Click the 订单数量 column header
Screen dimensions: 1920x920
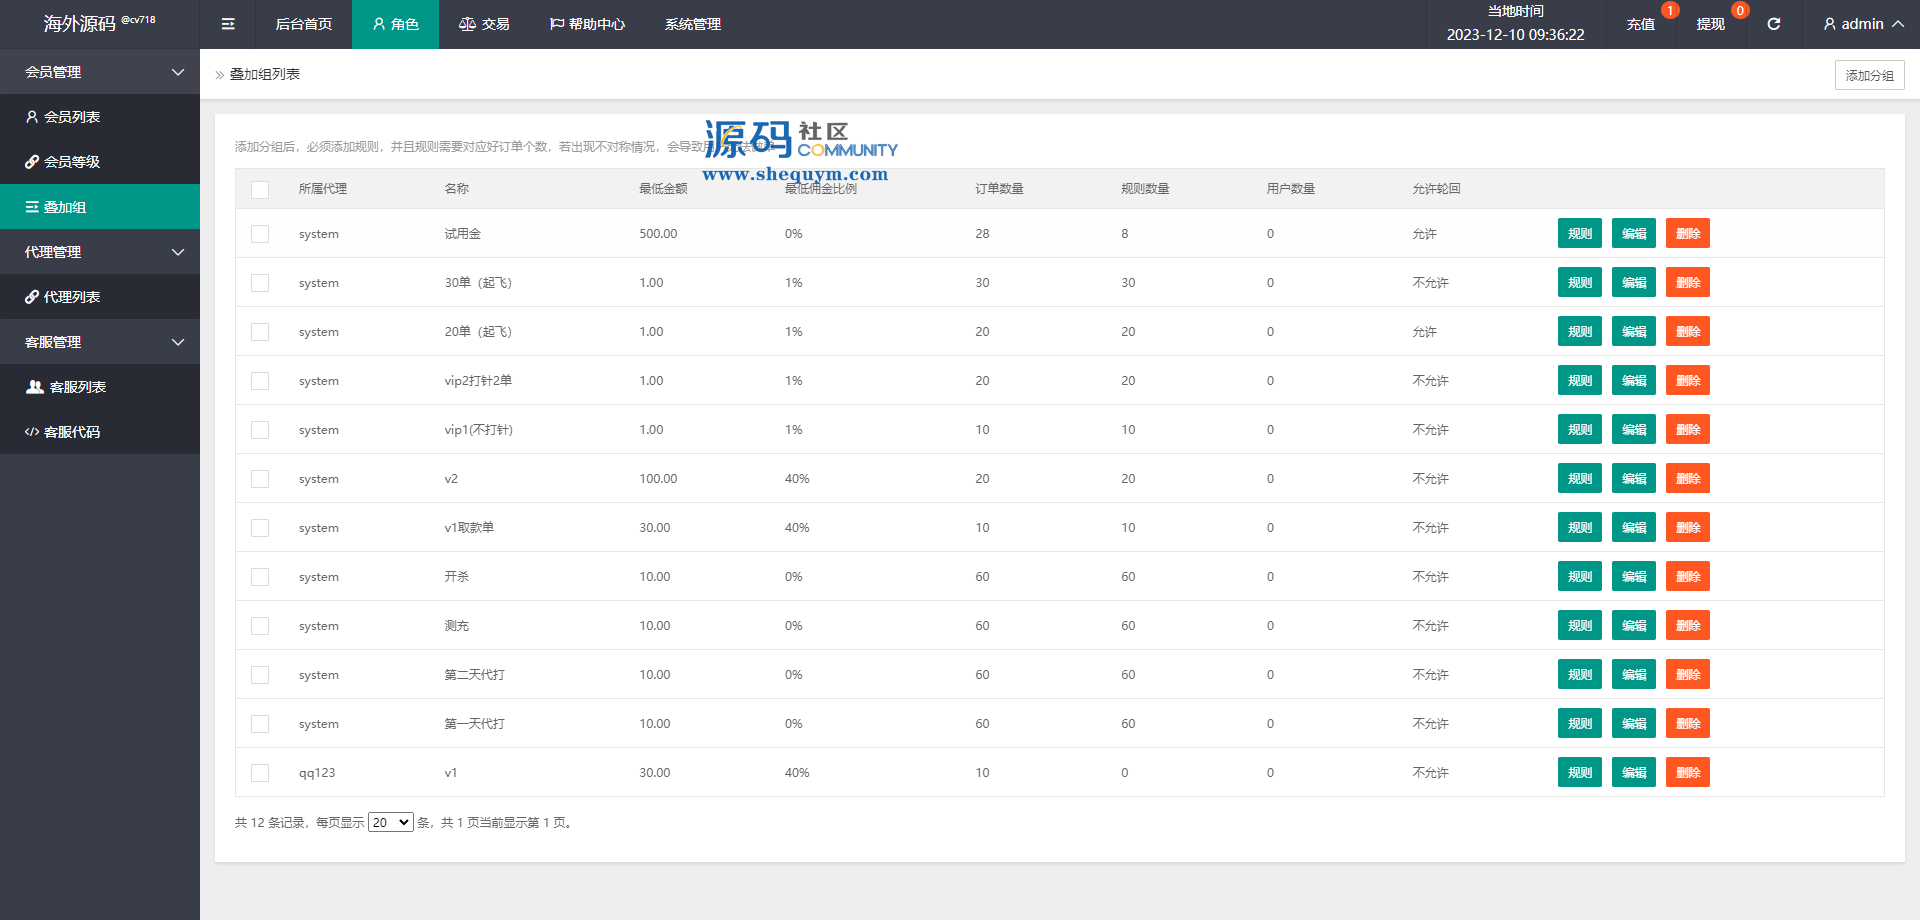[x=999, y=189]
